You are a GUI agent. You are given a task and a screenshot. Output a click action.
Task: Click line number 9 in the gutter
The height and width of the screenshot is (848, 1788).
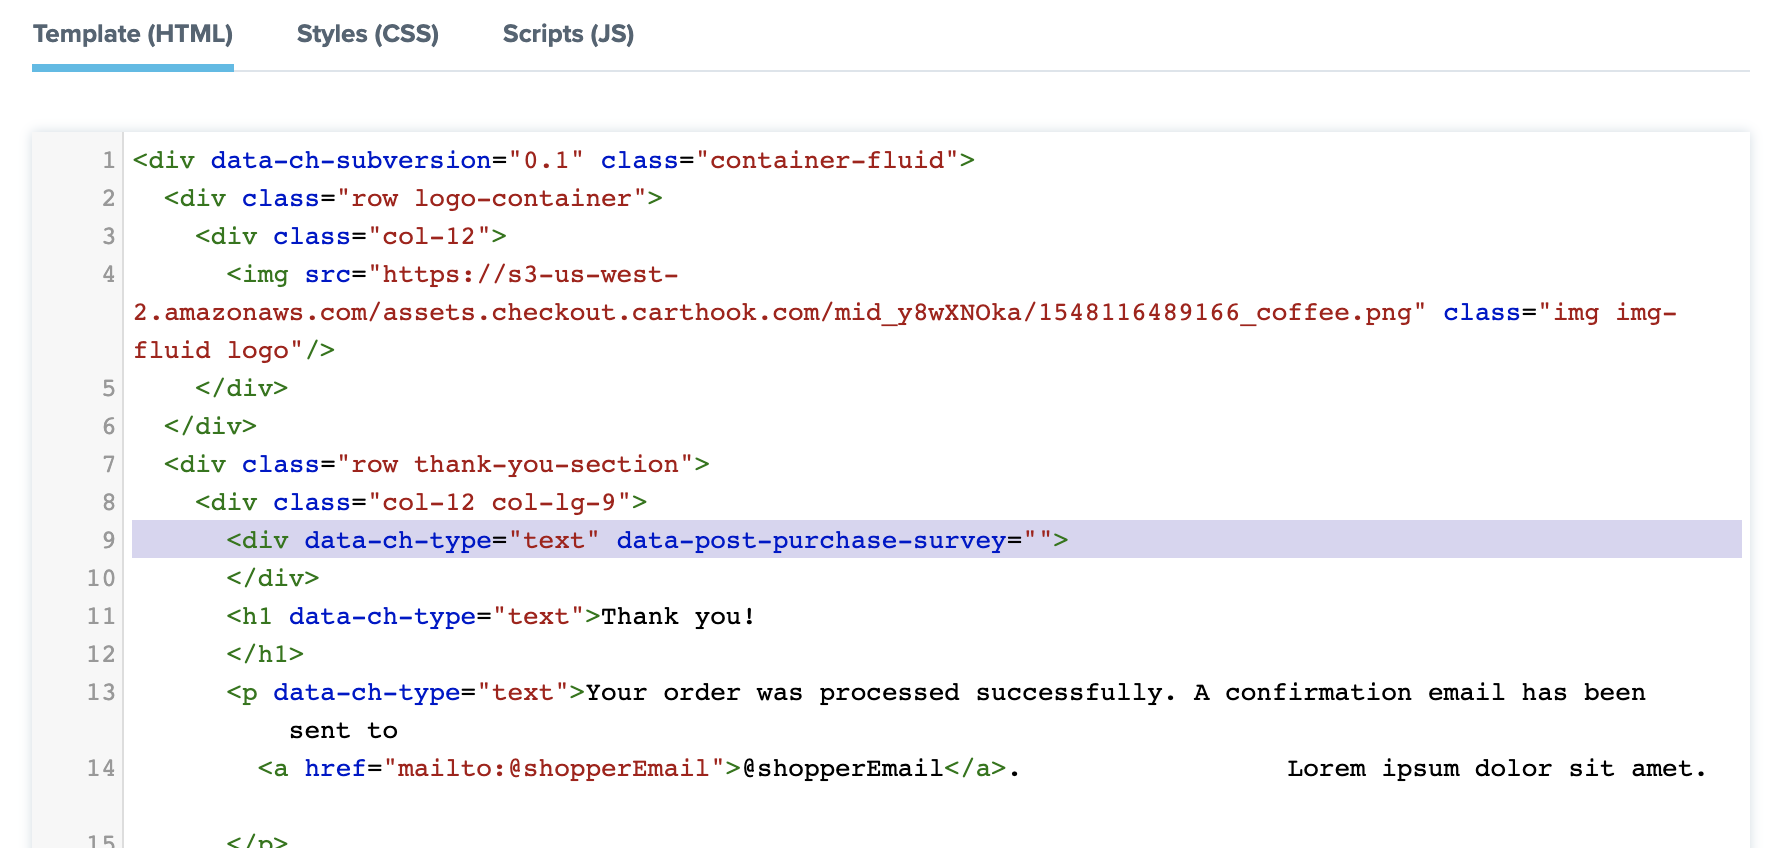click(x=108, y=540)
